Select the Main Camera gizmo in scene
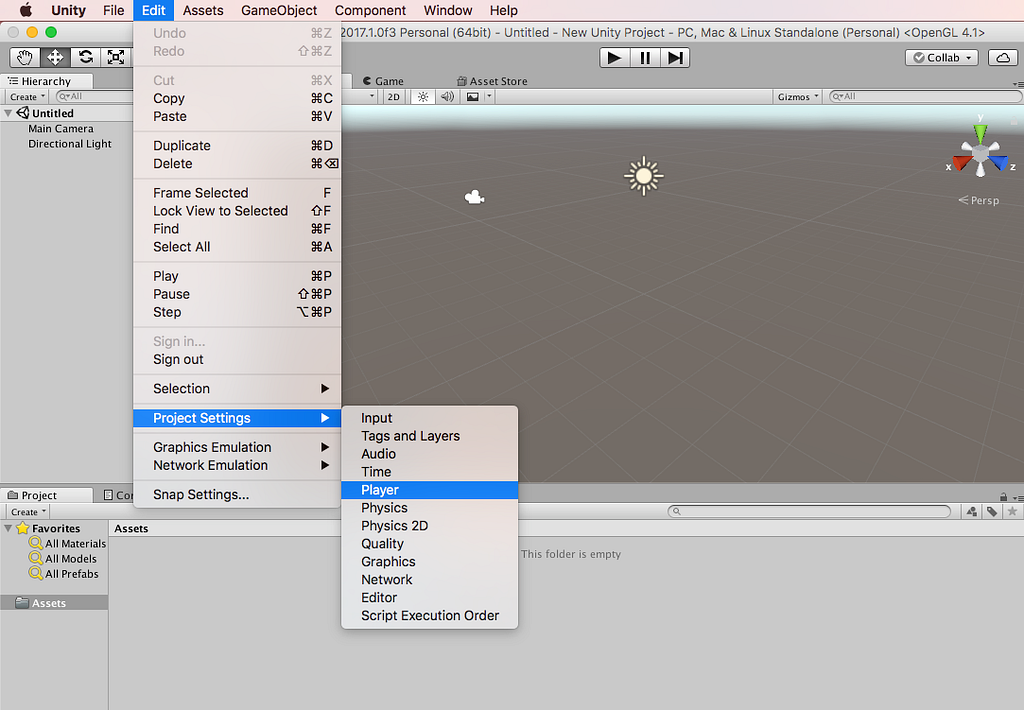The image size is (1024, 710). pos(474,197)
